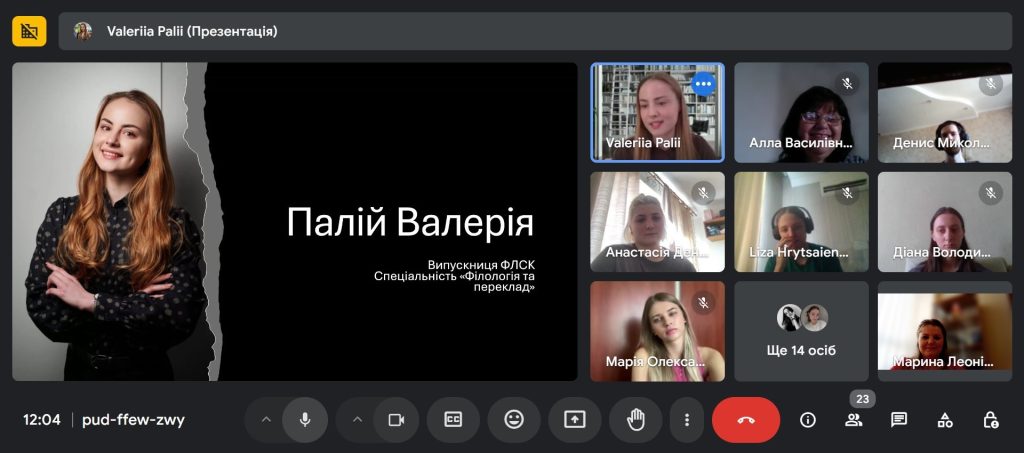Turn on closed captions

click(x=453, y=420)
